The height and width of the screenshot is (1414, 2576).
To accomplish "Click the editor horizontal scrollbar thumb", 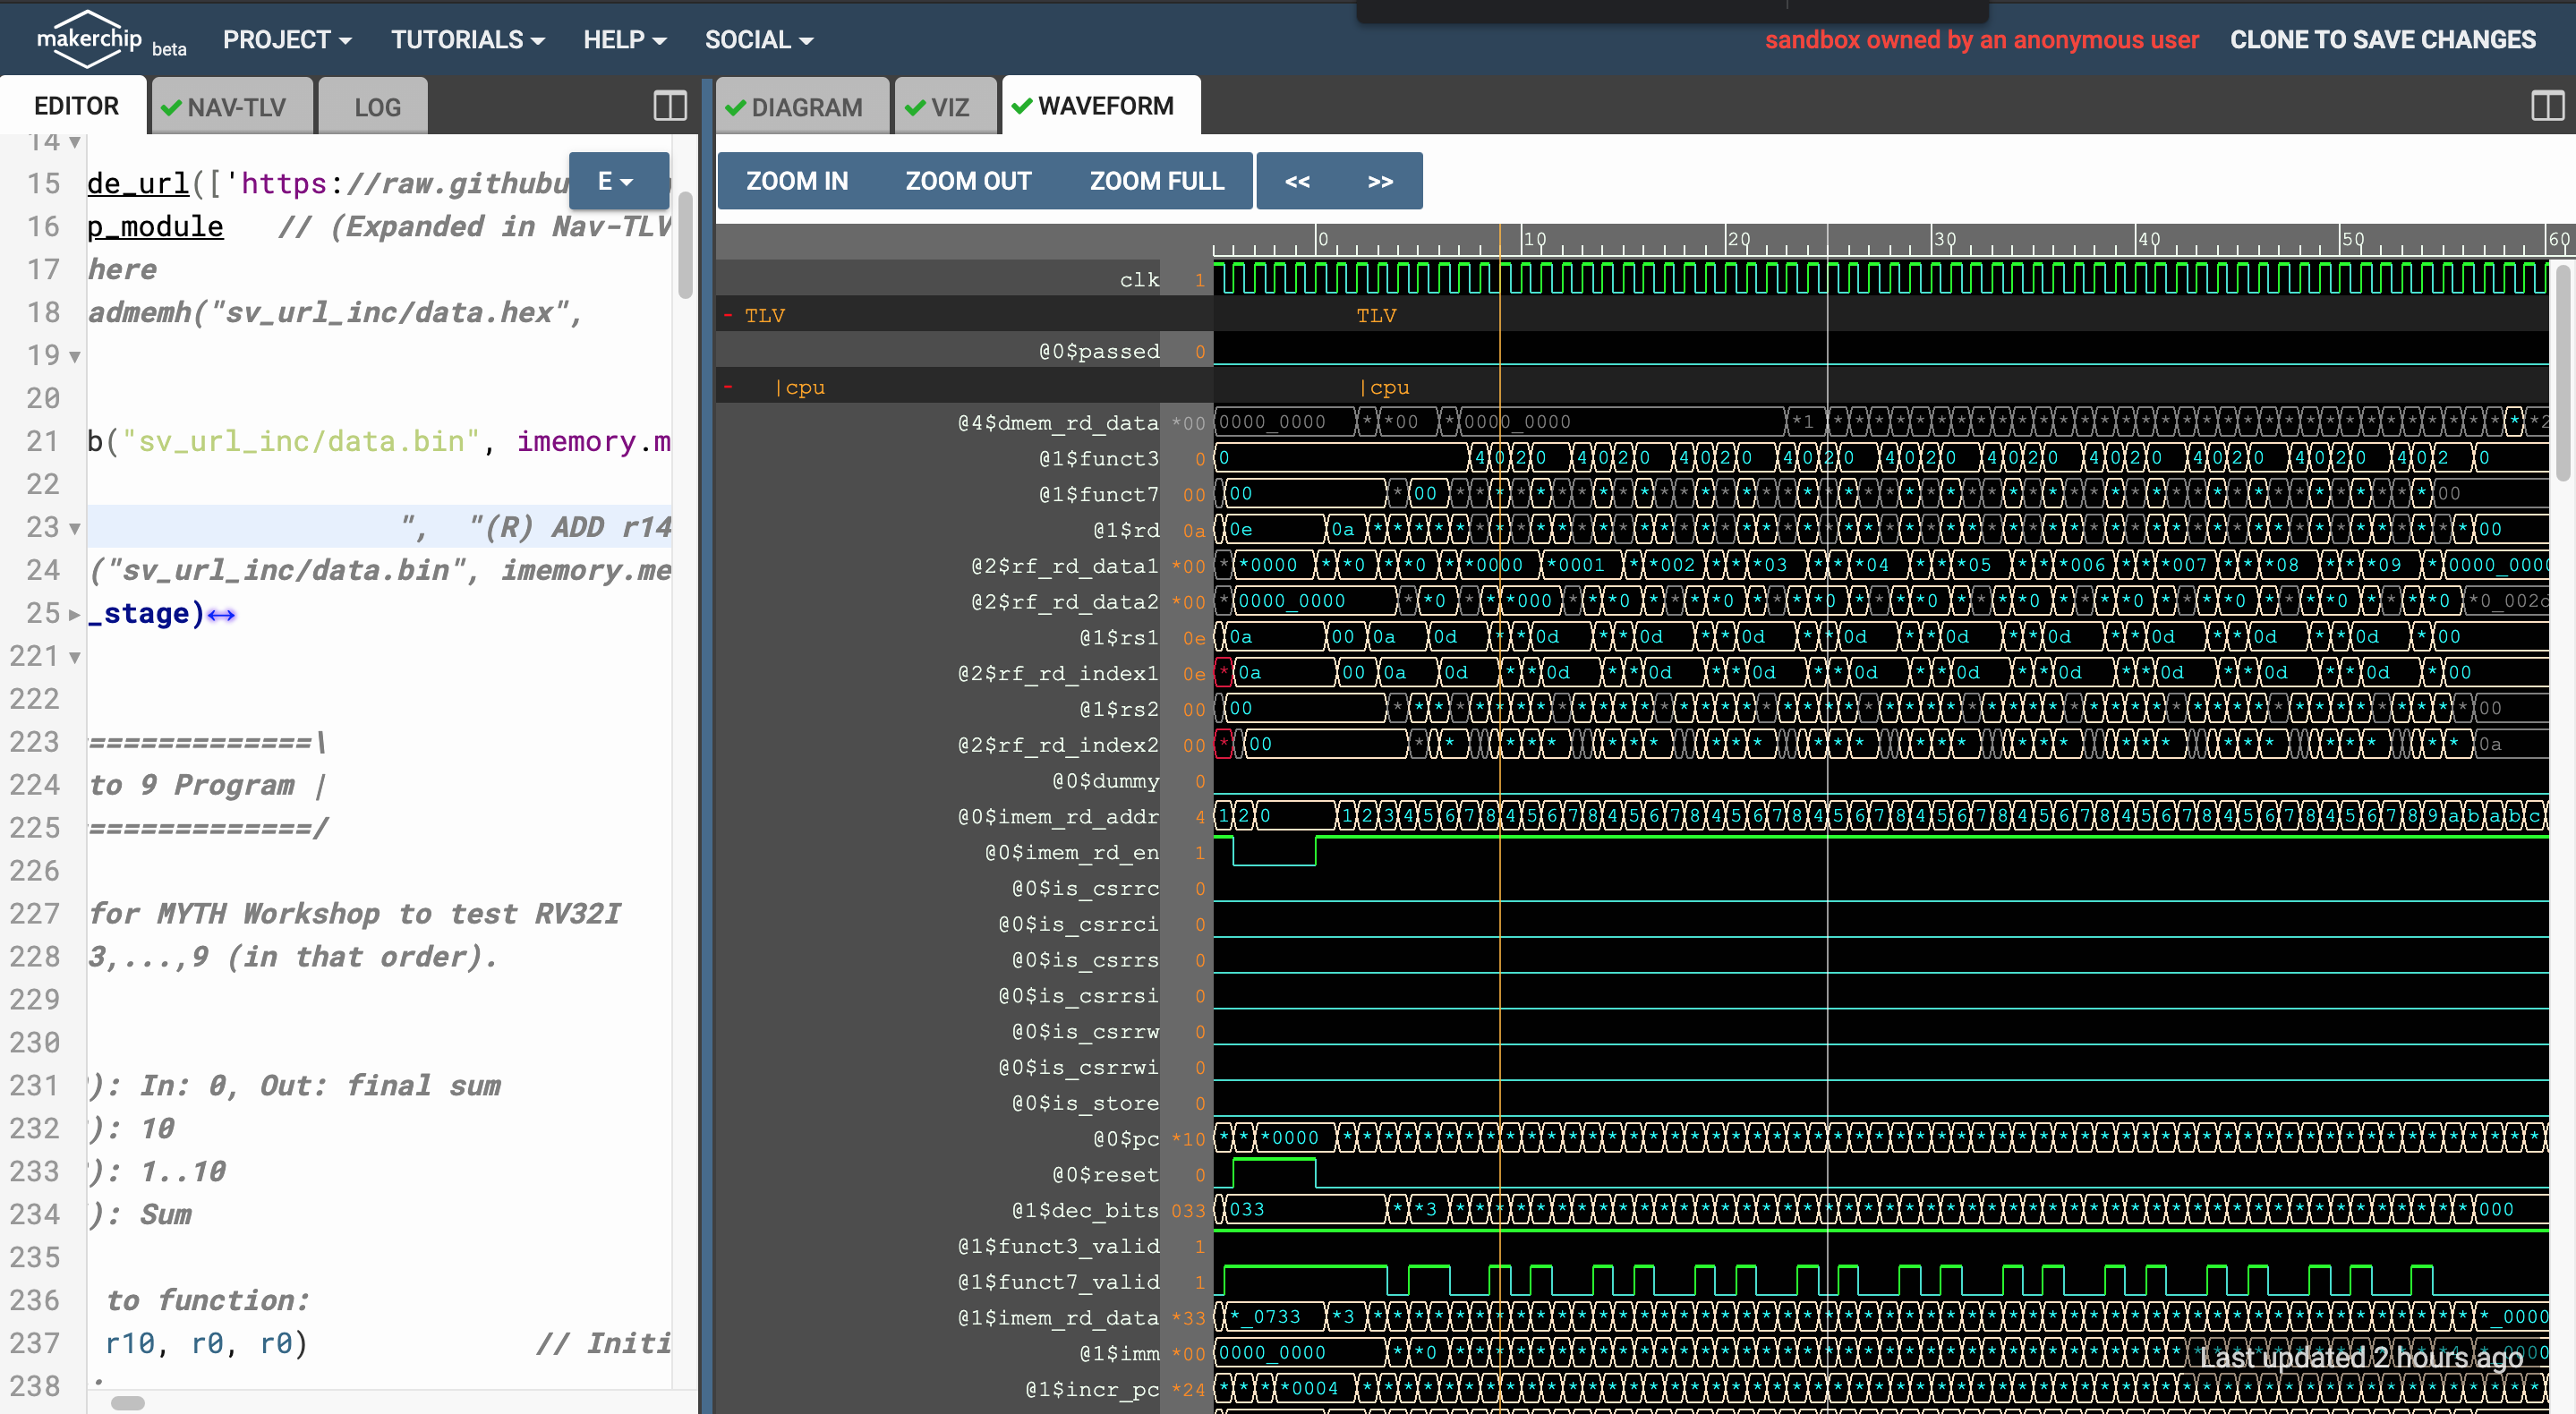I will 128,1403.
